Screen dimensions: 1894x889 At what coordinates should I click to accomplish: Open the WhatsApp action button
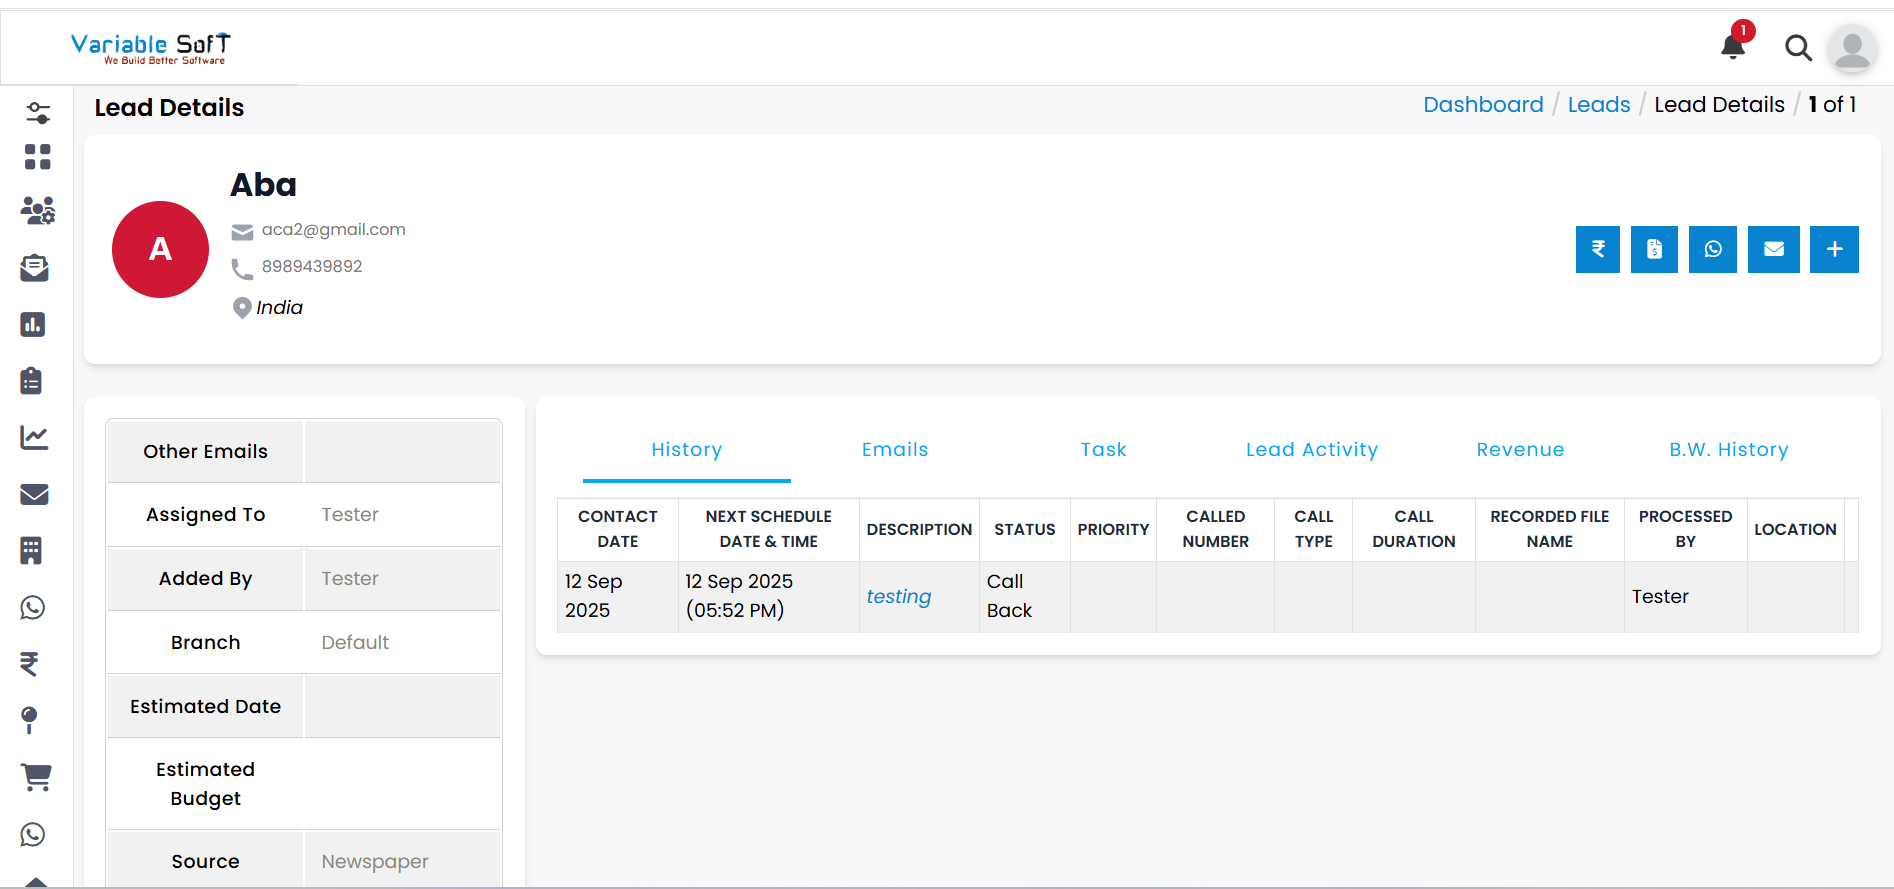tap(1712, 249)
